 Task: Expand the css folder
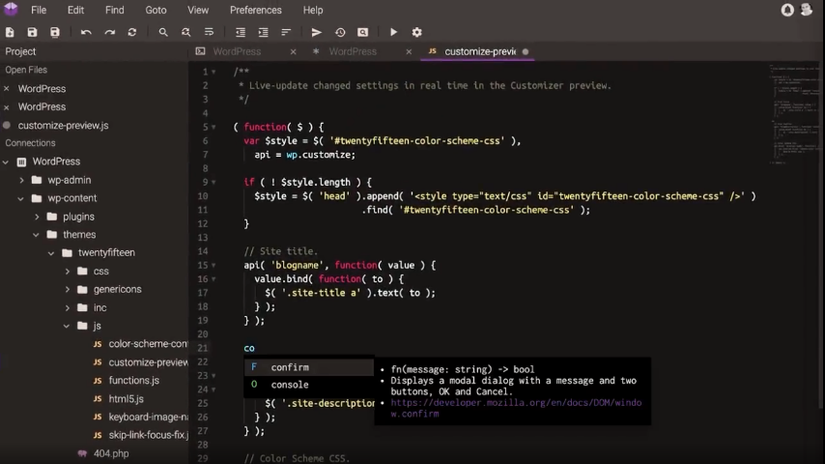tap(67, 271)
